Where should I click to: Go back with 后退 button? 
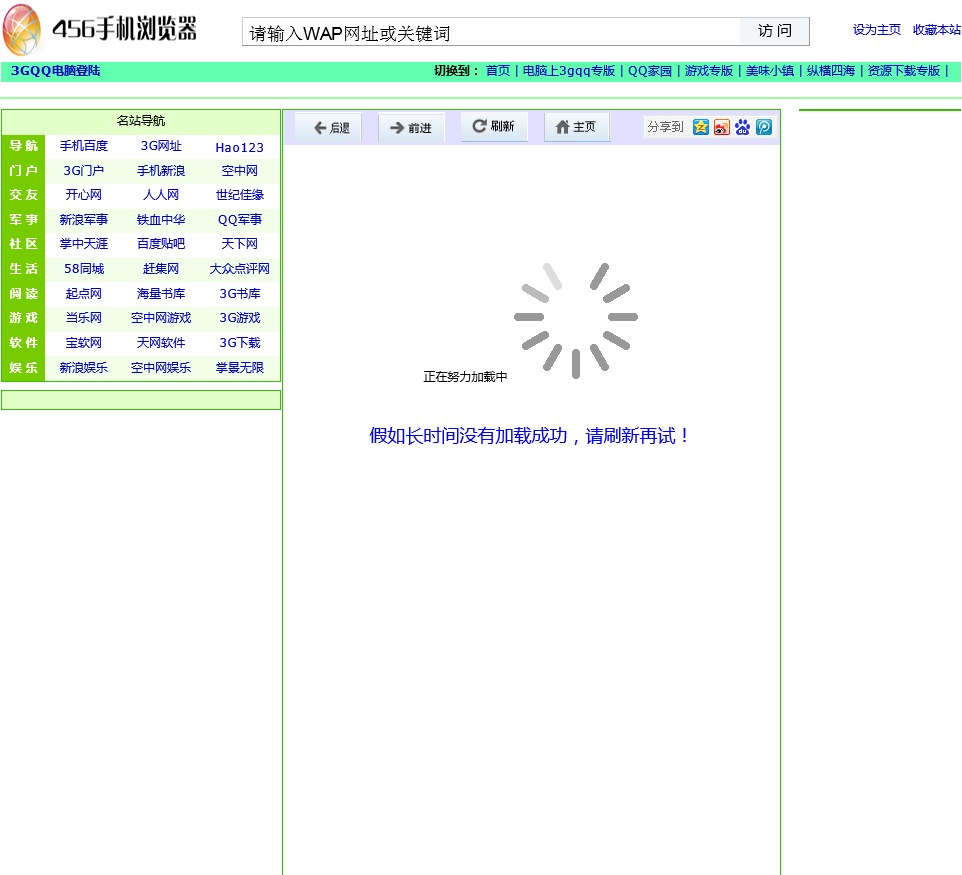click(328, 128)
